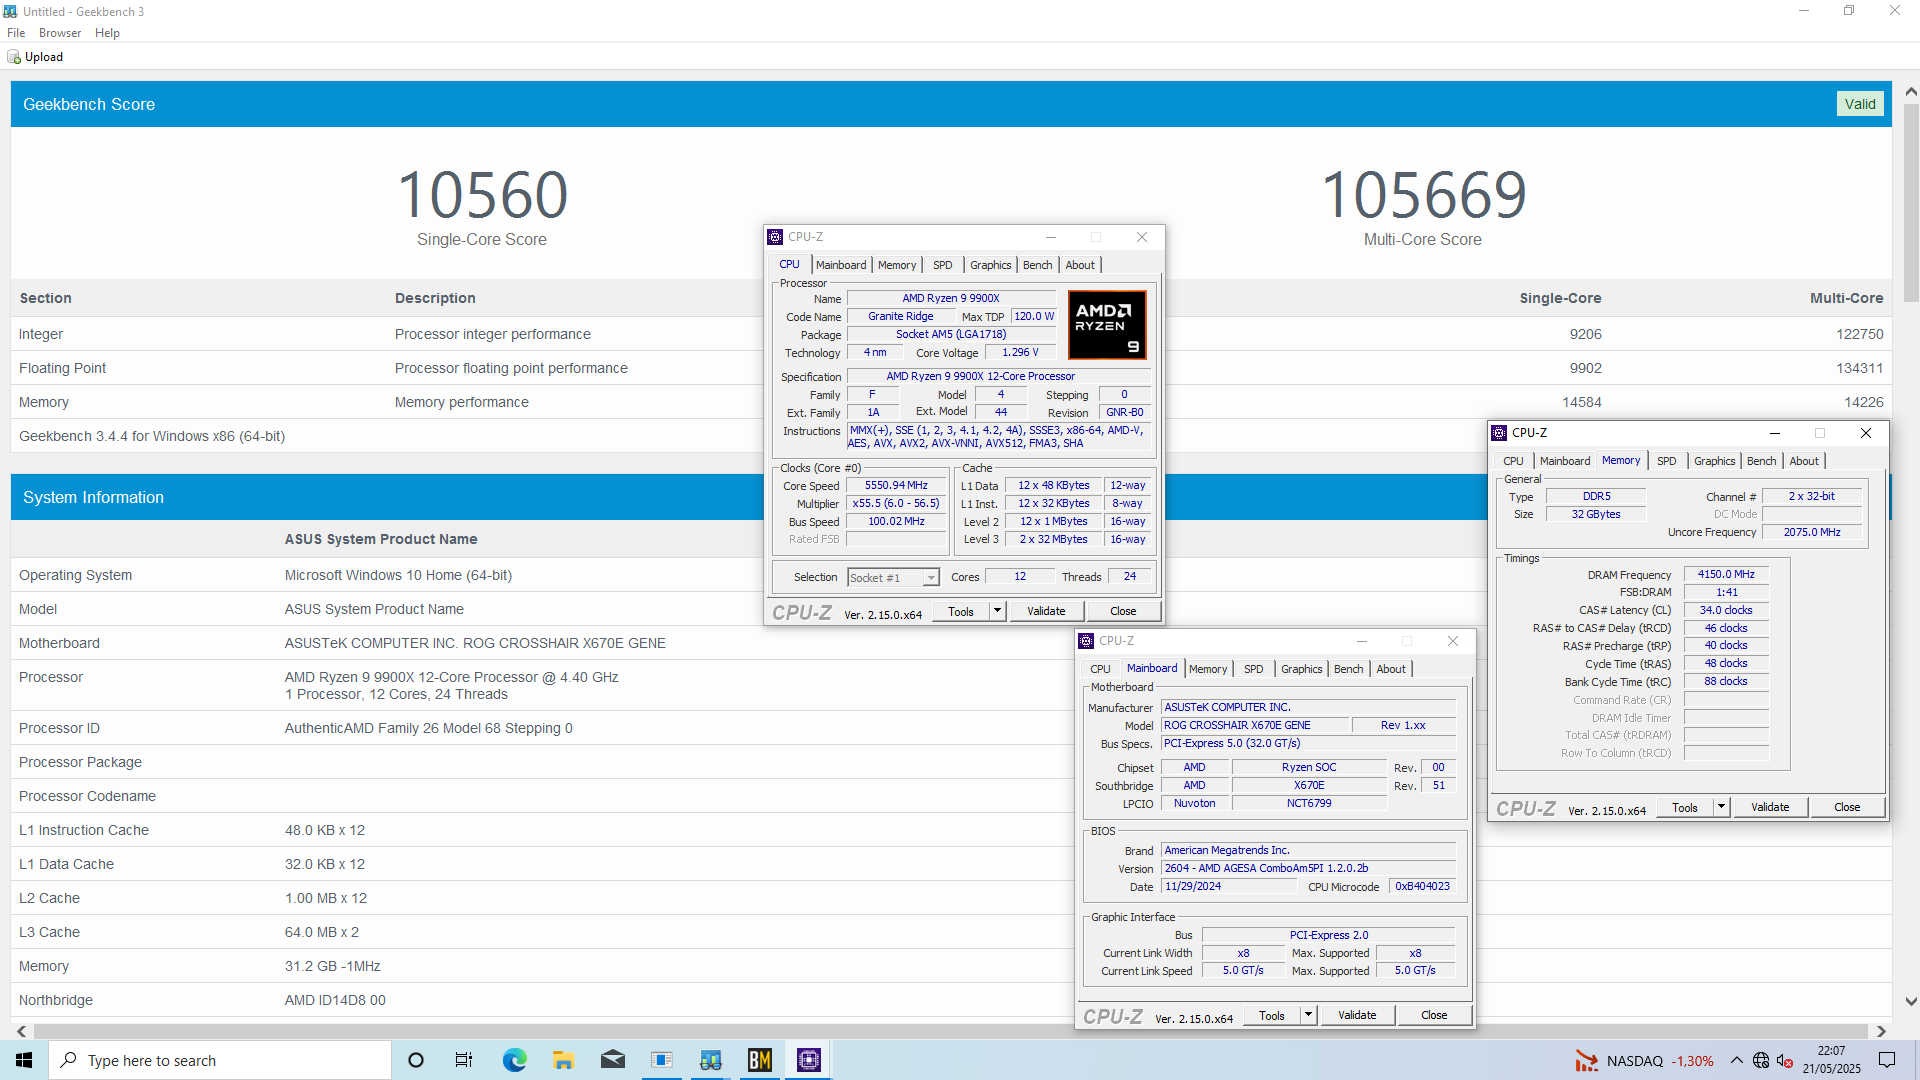Click the Geekbench vertical scrollbar down arrow
Image resolution: width=1920 pixels, height=1080 pixels.
(1911, 1001)
